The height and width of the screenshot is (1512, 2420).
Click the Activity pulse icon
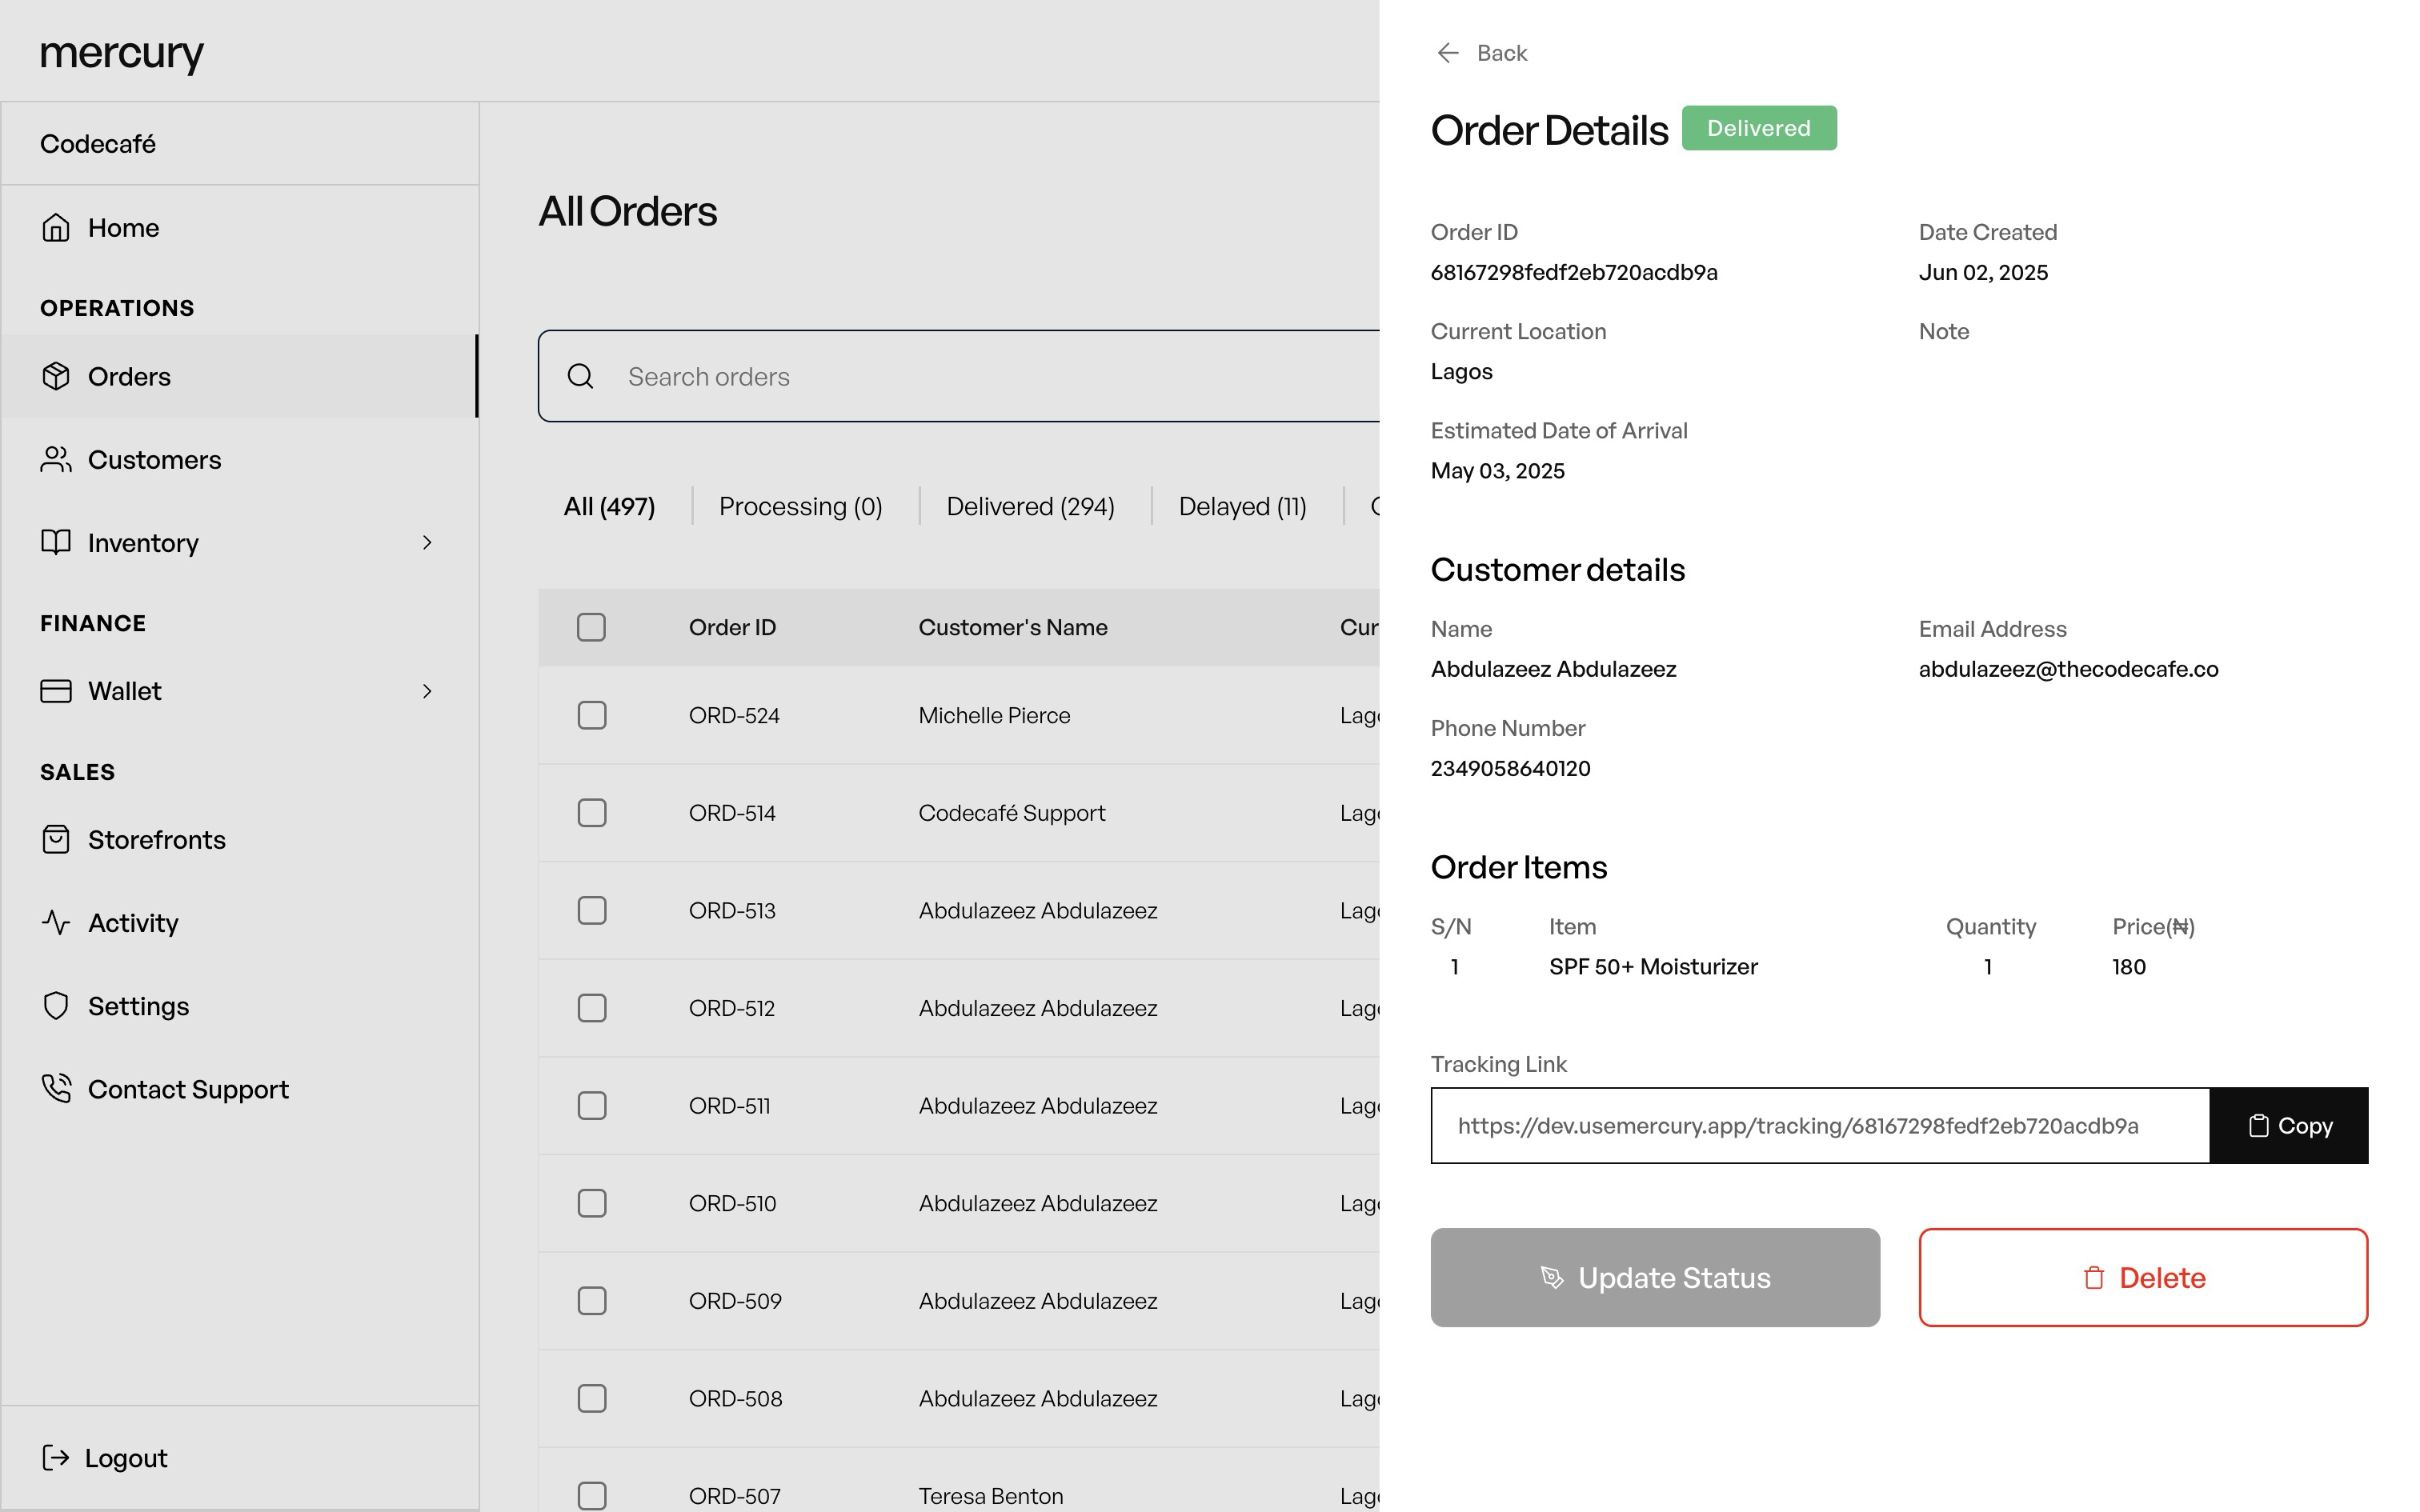57,922
